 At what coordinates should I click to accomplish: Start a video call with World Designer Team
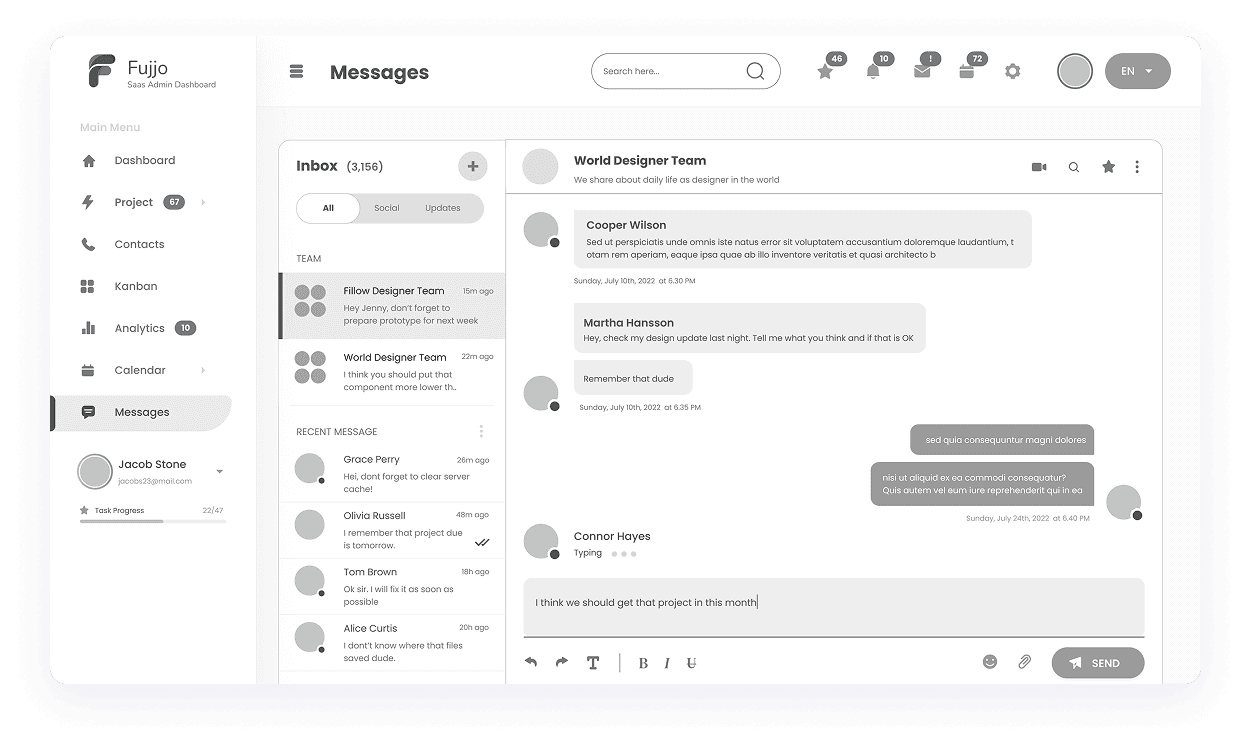[x=1039, y=167]
